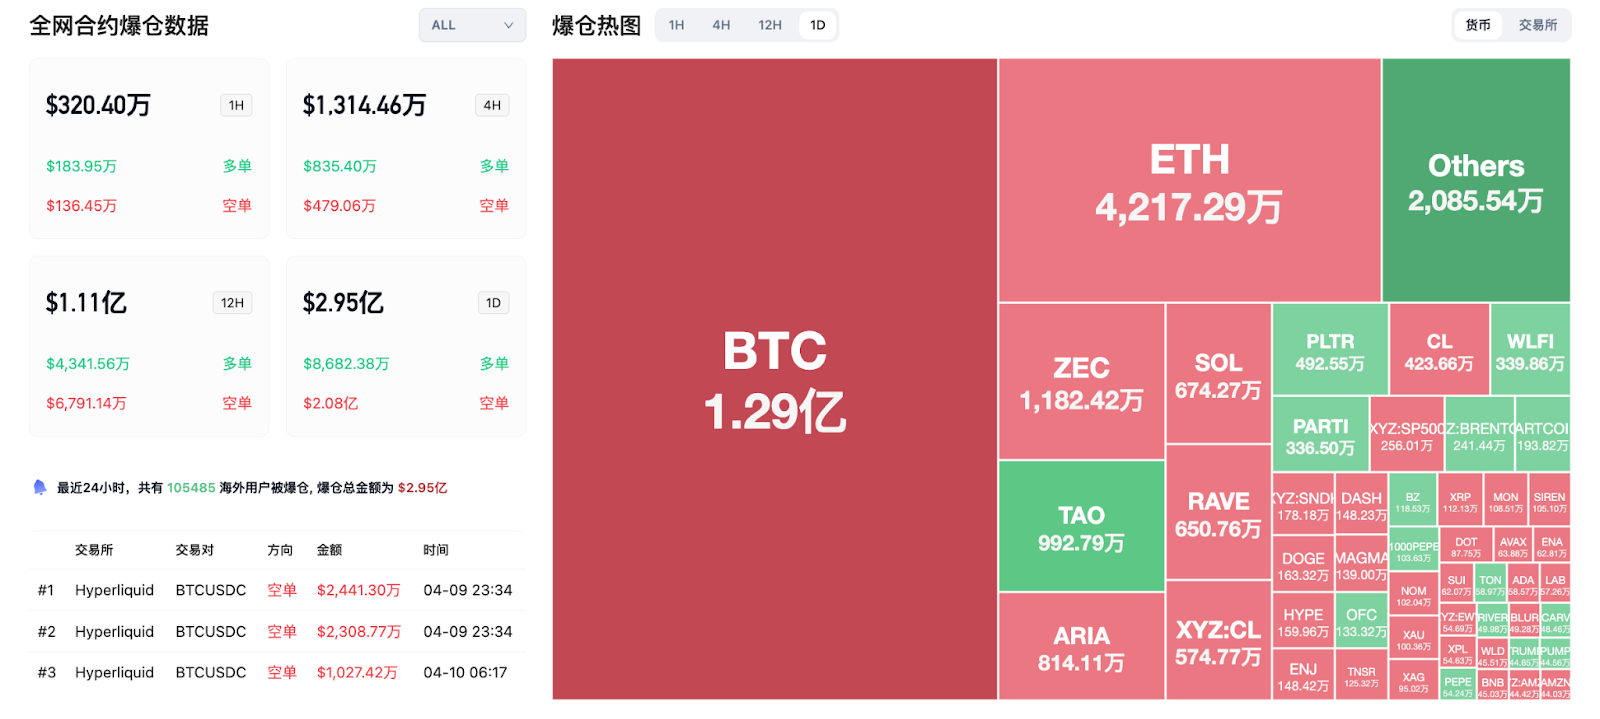Click the green Others heatmap block
Viewport: 1600px width, 719px height.
[x=1476, y=181]
